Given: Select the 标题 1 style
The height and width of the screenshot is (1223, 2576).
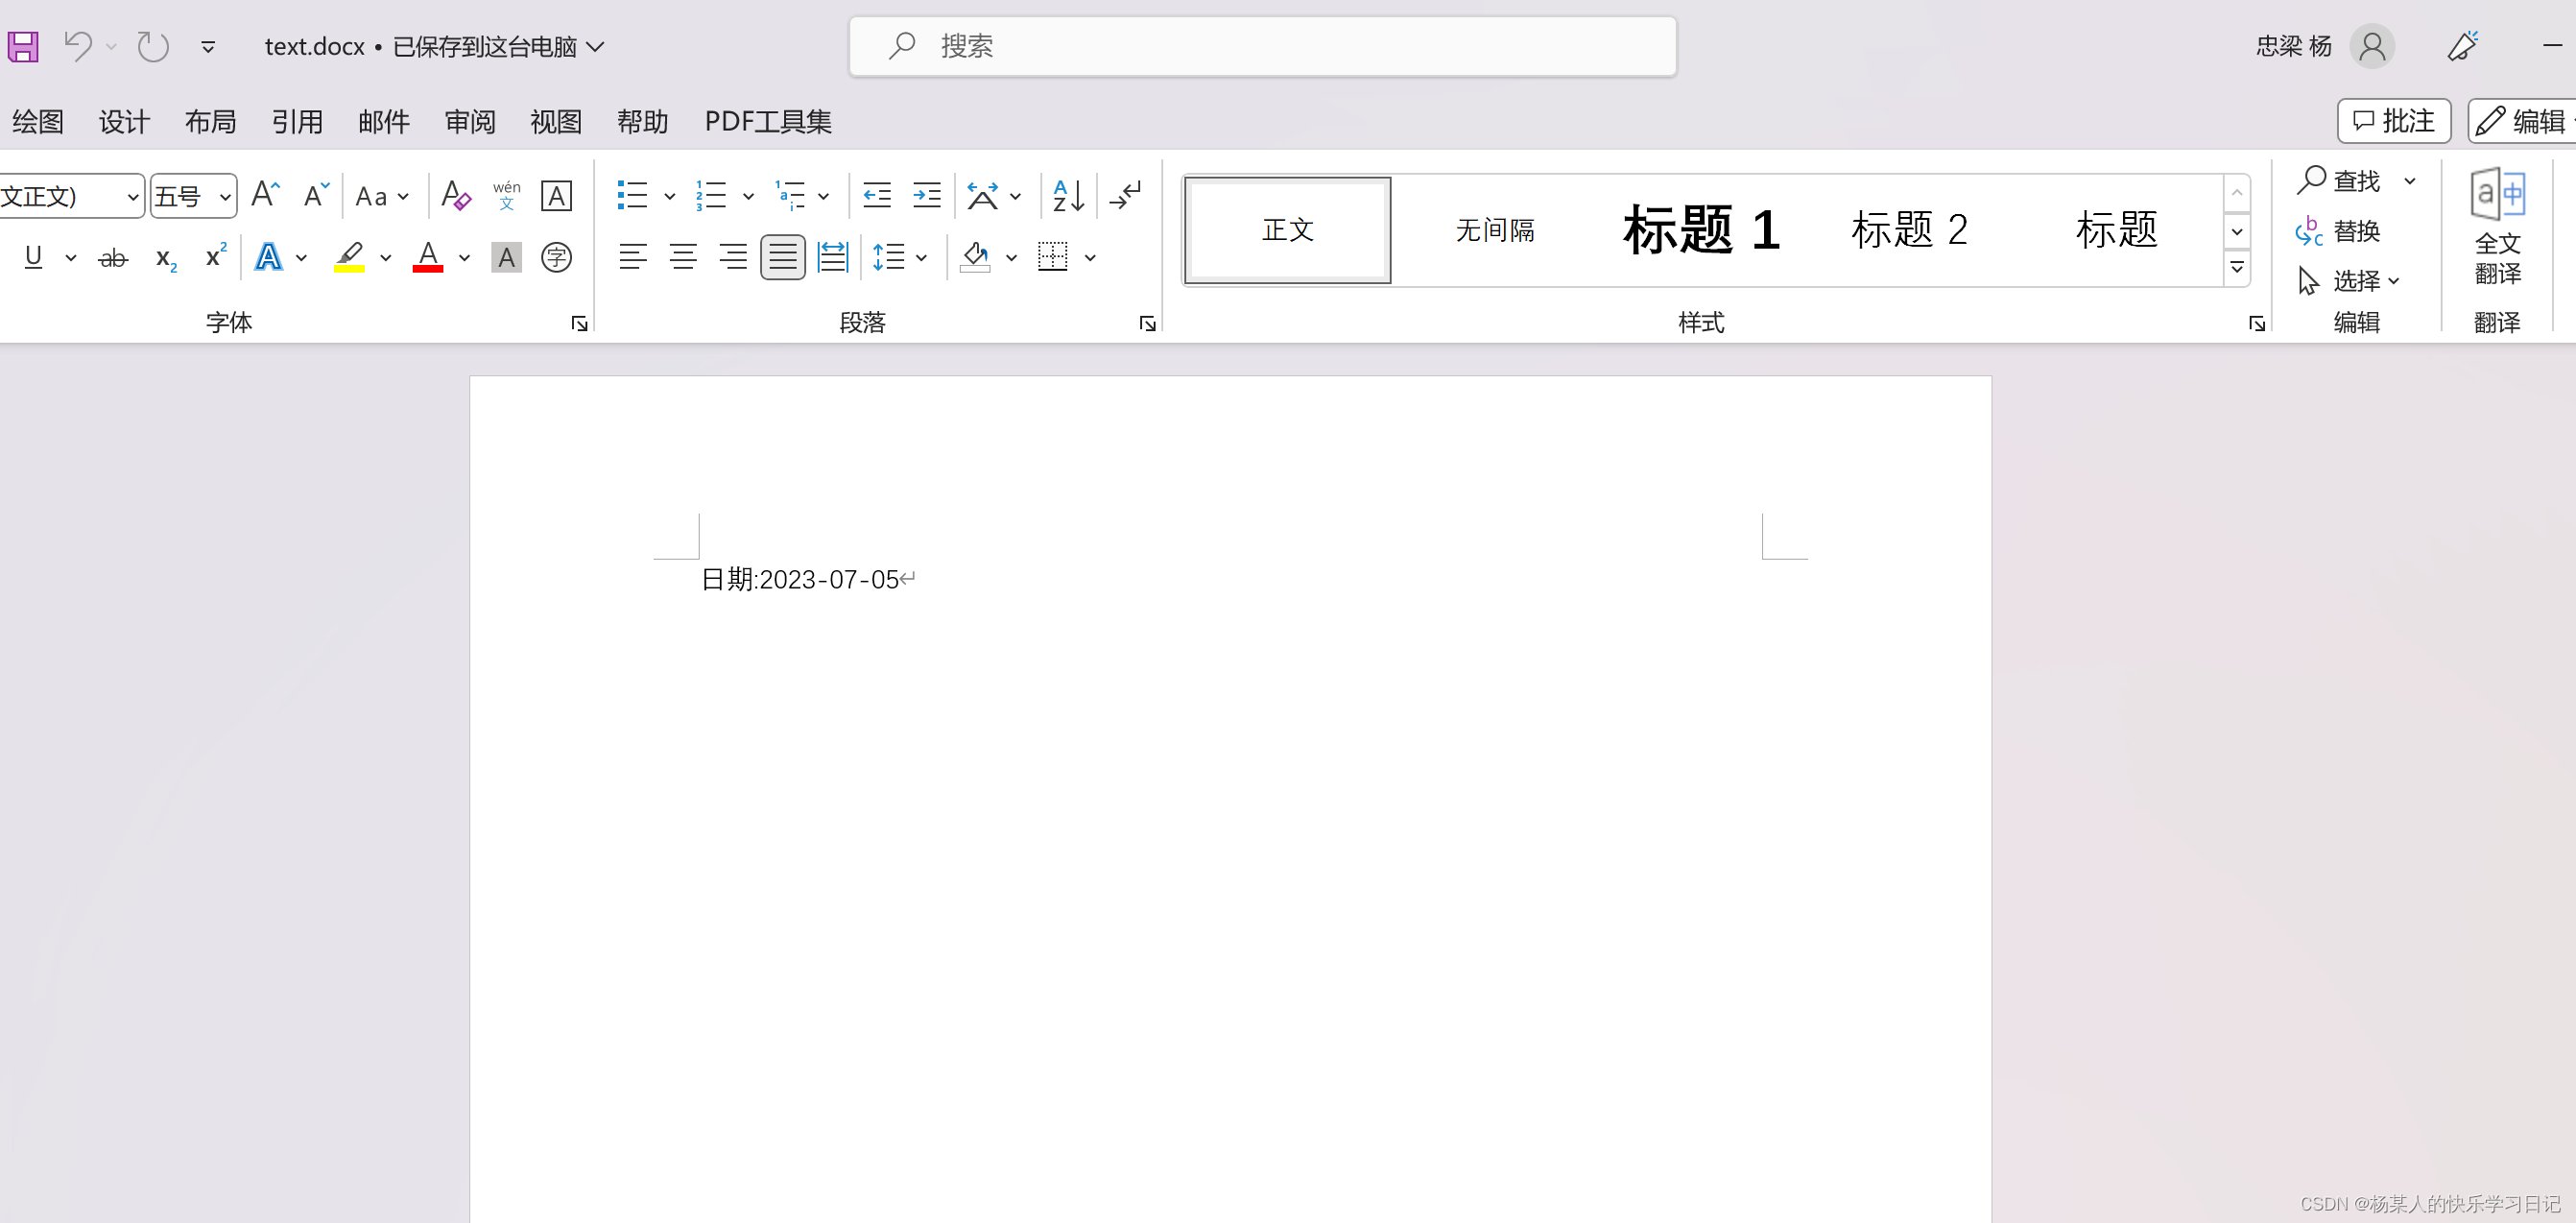Looking at the screenshot, I should pyautogui.click(x=1701, y=230).
